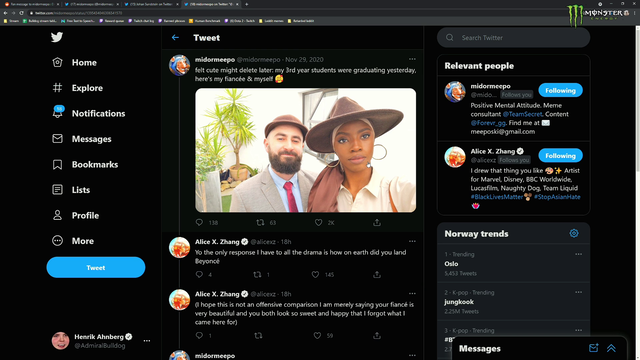Open Norway trends settings gear
Viewport: 640px width, 360px height.
coord(574,233)
